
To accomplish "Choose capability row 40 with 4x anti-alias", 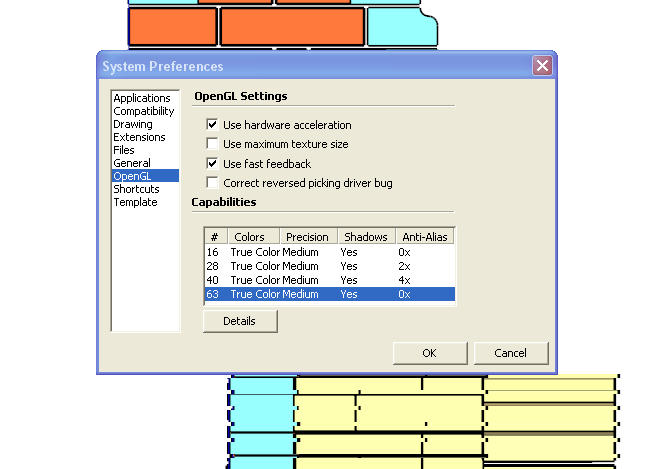I will point(328,280).
